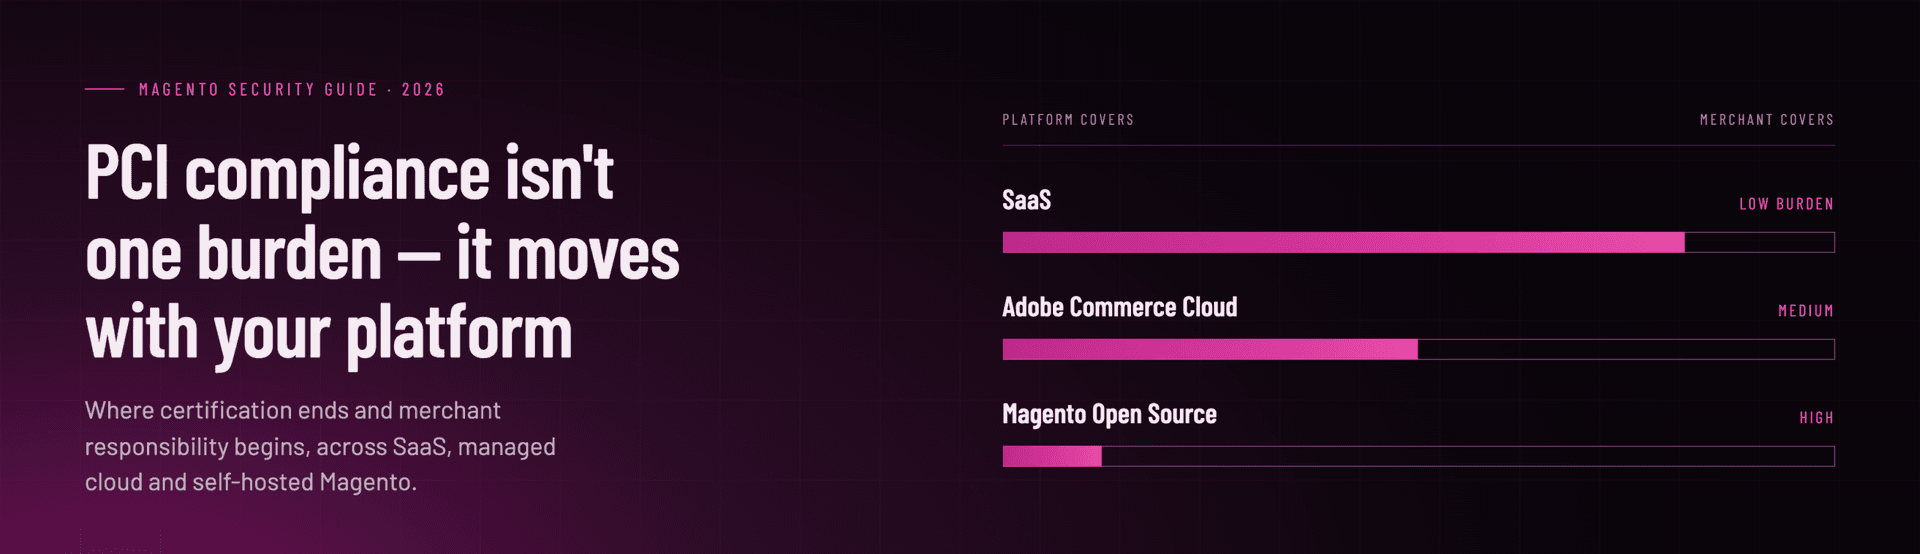
Task: Click the LOW BURDEN tag
Action: pos(1786,204)
